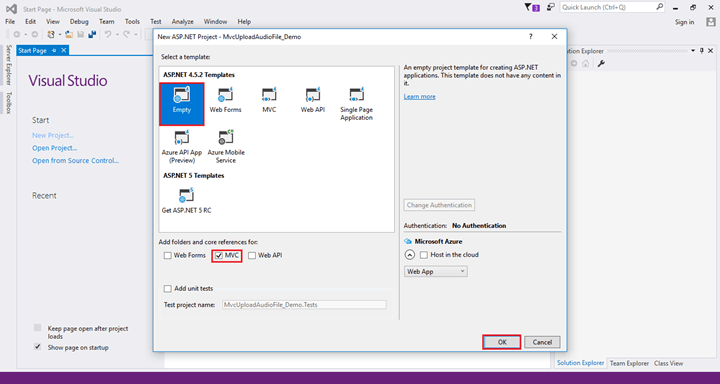Click the account profile picture icon

(x=710, y=22)
